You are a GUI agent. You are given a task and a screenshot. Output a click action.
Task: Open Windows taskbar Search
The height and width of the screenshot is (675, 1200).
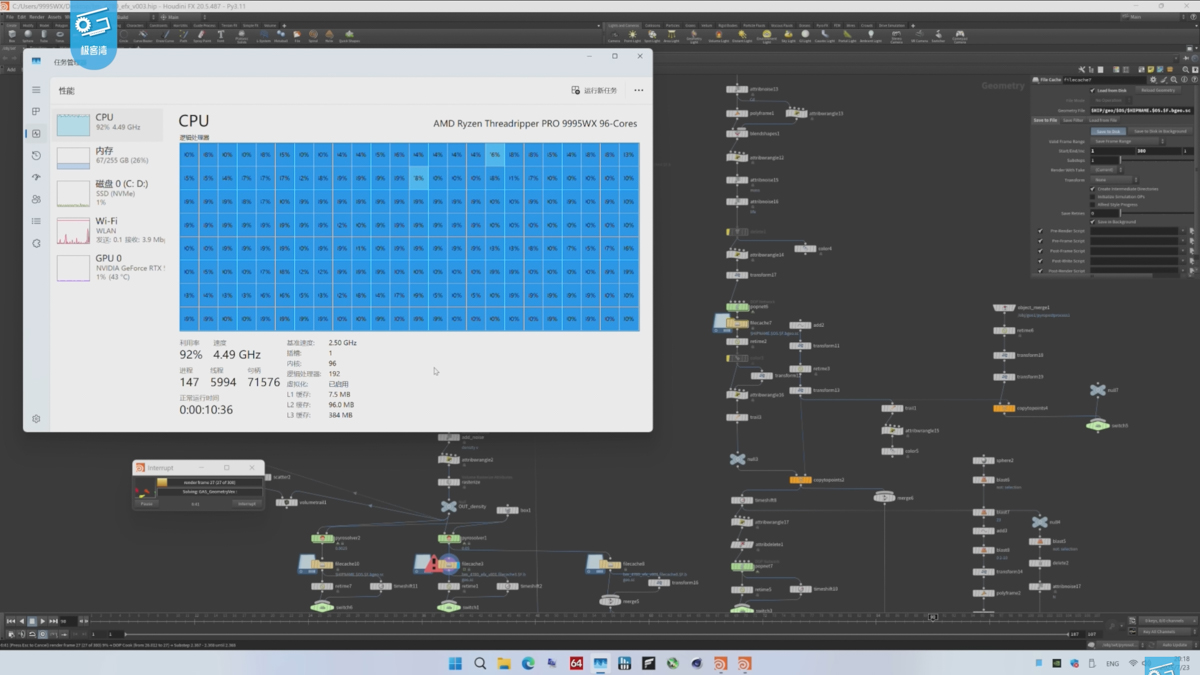pyautogui.click(x=480, y=663)
